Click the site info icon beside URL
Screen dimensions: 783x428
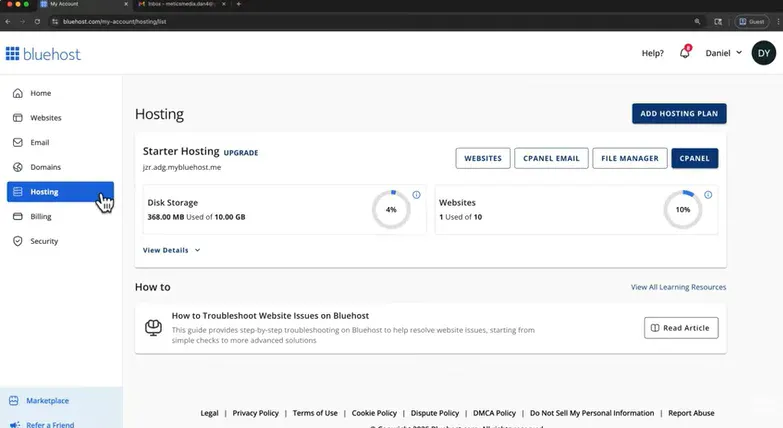click(55, 21)
